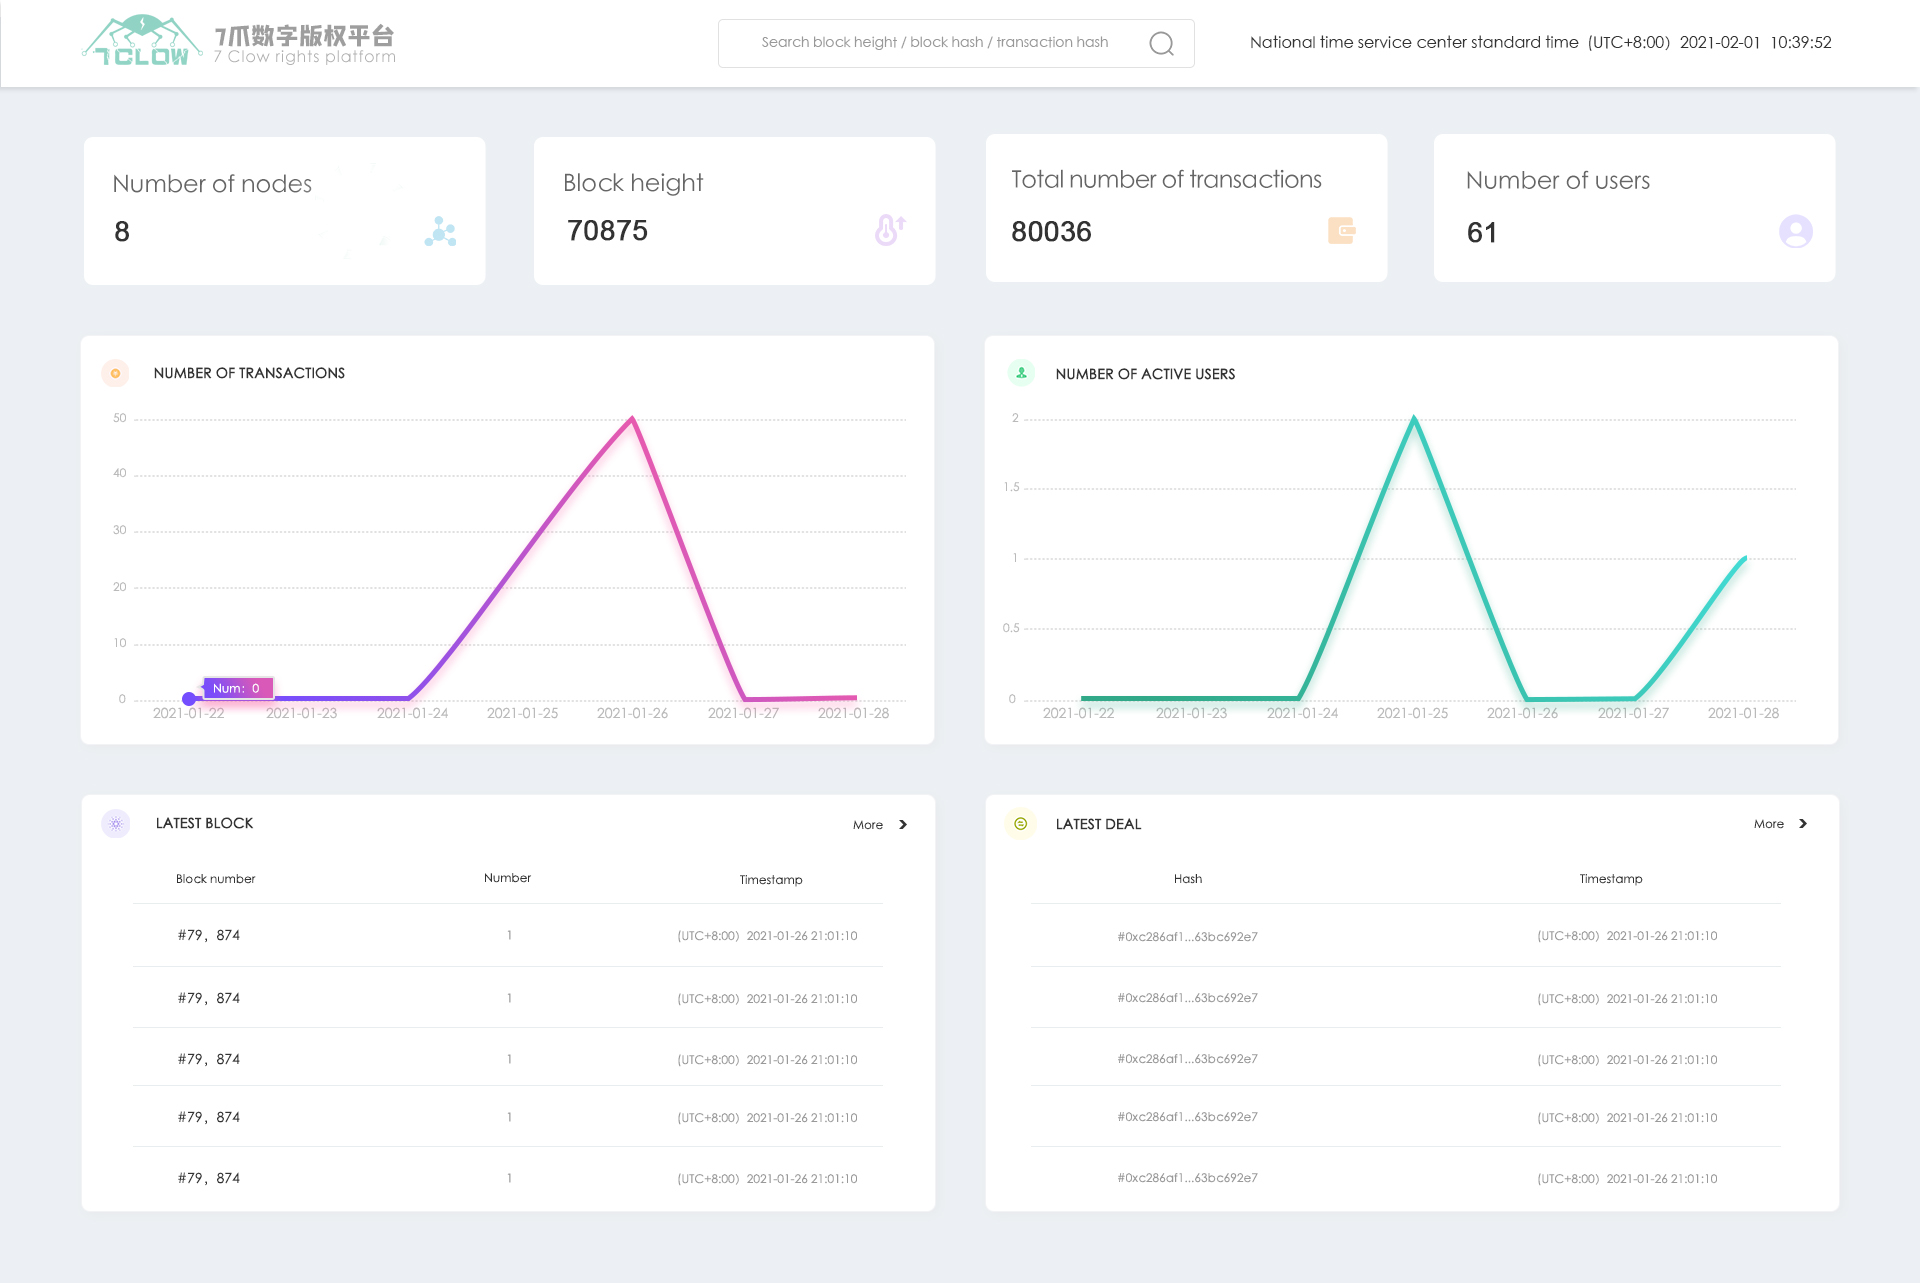Click the Total number of transactions card
The width and height of the screenshot is (1920, 1283).
point(1186,208)
